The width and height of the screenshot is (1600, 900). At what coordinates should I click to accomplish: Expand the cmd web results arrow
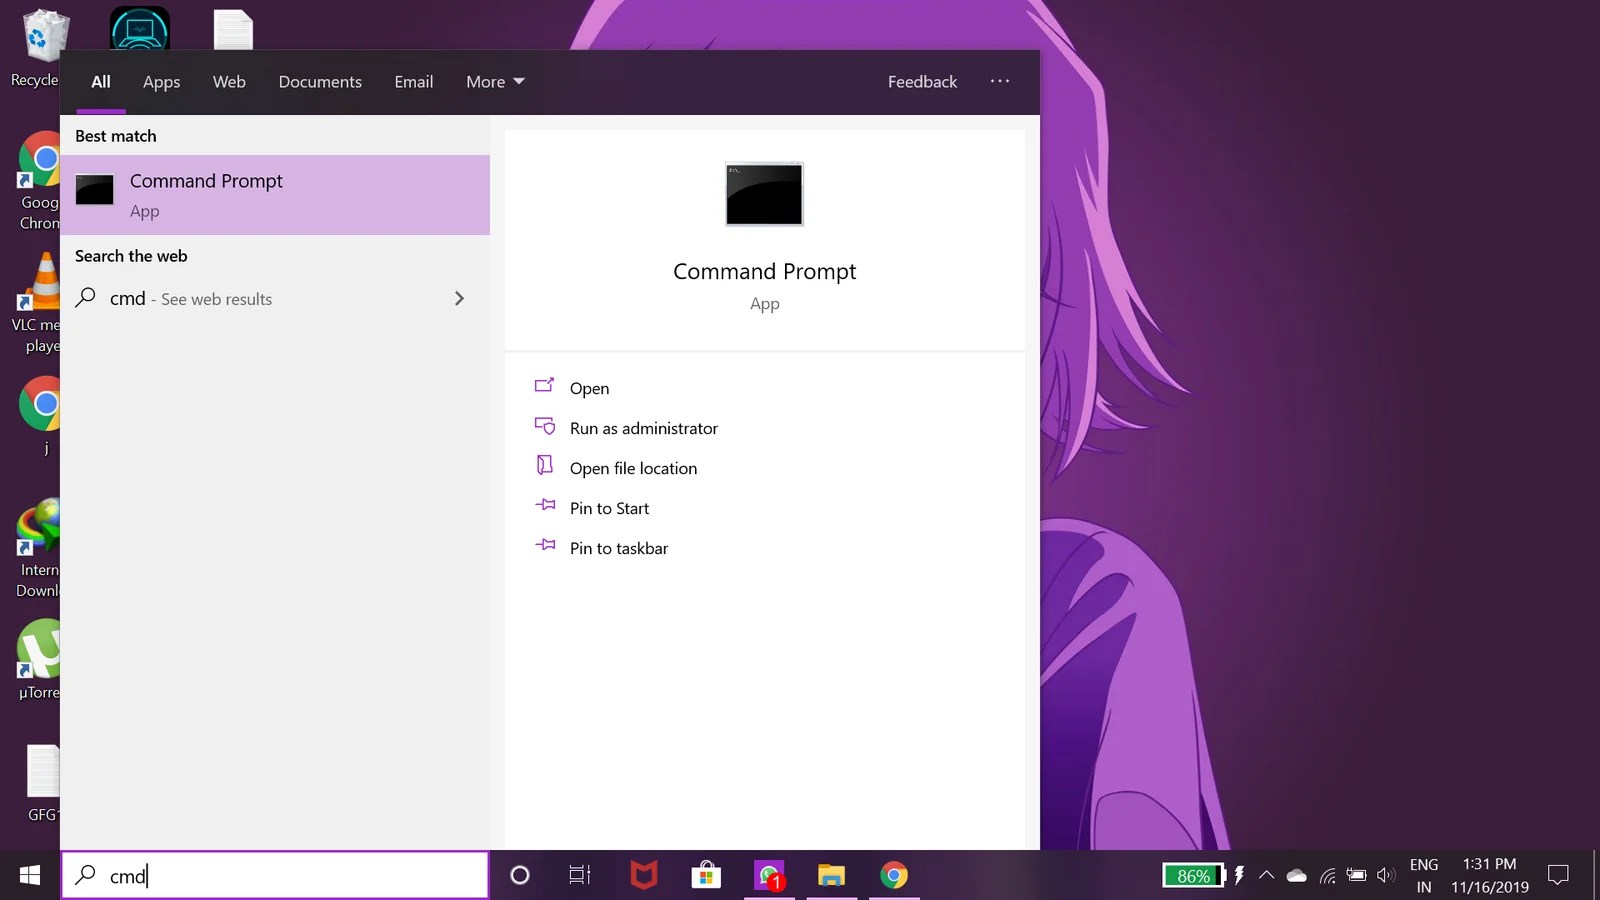pyautogui.click(x=459, y=298)
